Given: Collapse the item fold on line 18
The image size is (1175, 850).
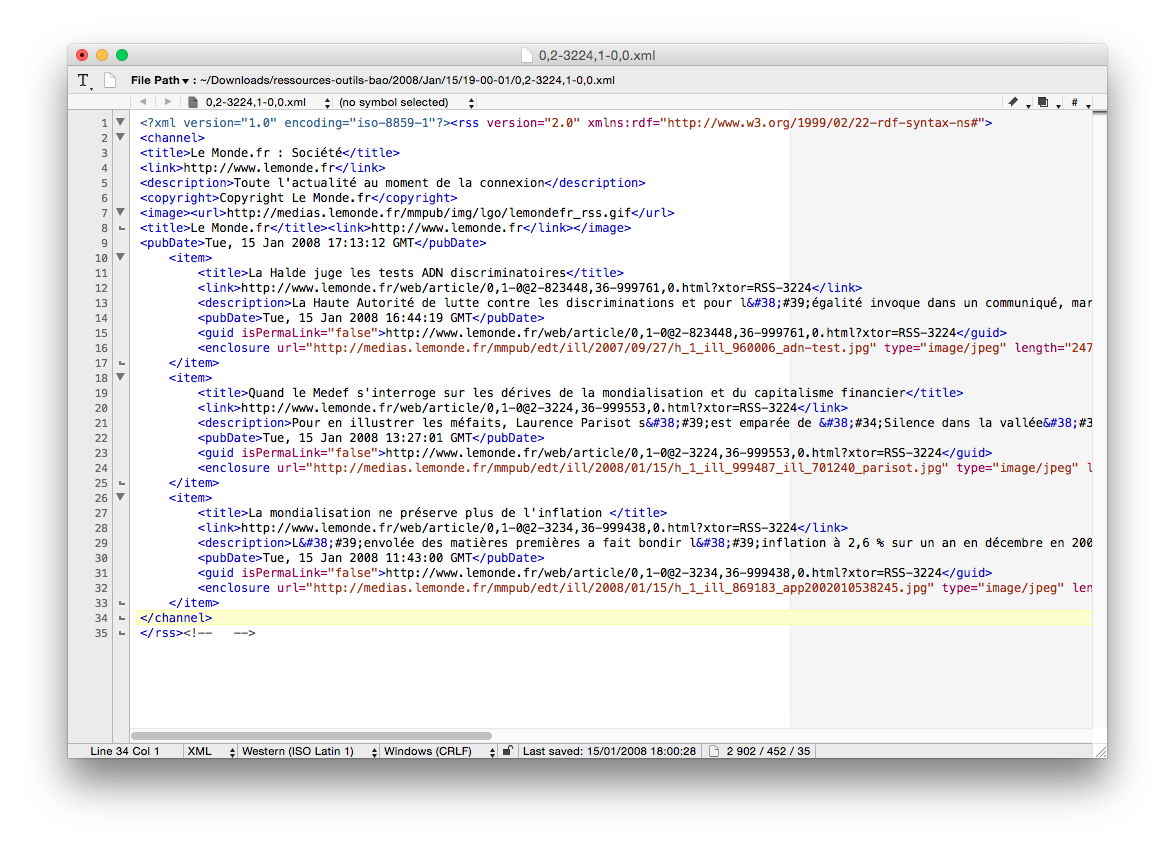Looking at the screenshot, I should pyautogui.click(x=120, y=377).
